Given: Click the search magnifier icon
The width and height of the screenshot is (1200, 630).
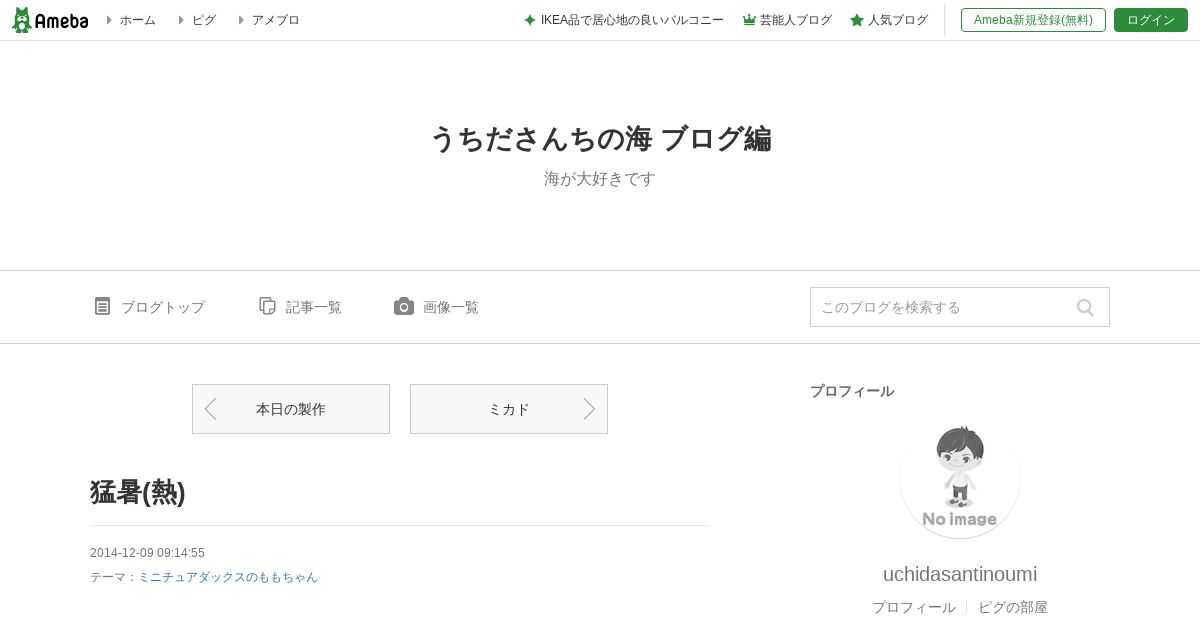Looking at the screenshot, I should coord(1085,307).
